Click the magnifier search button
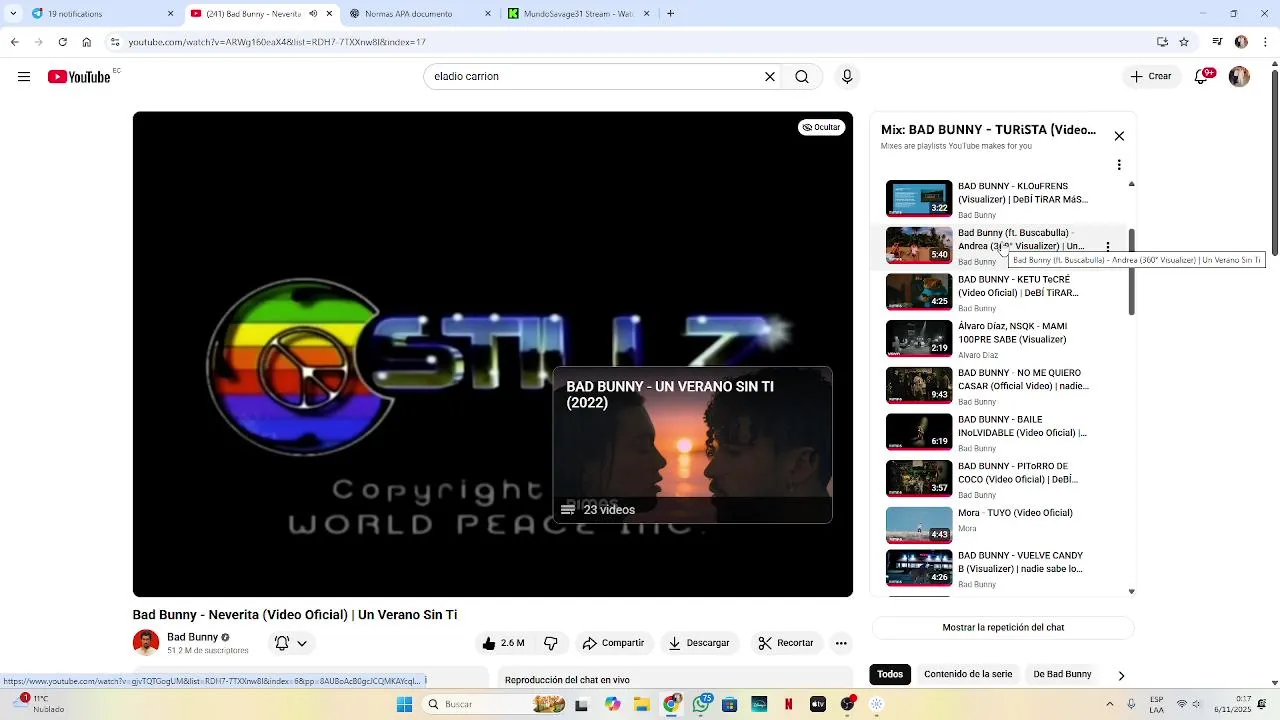 click(802, 77)
